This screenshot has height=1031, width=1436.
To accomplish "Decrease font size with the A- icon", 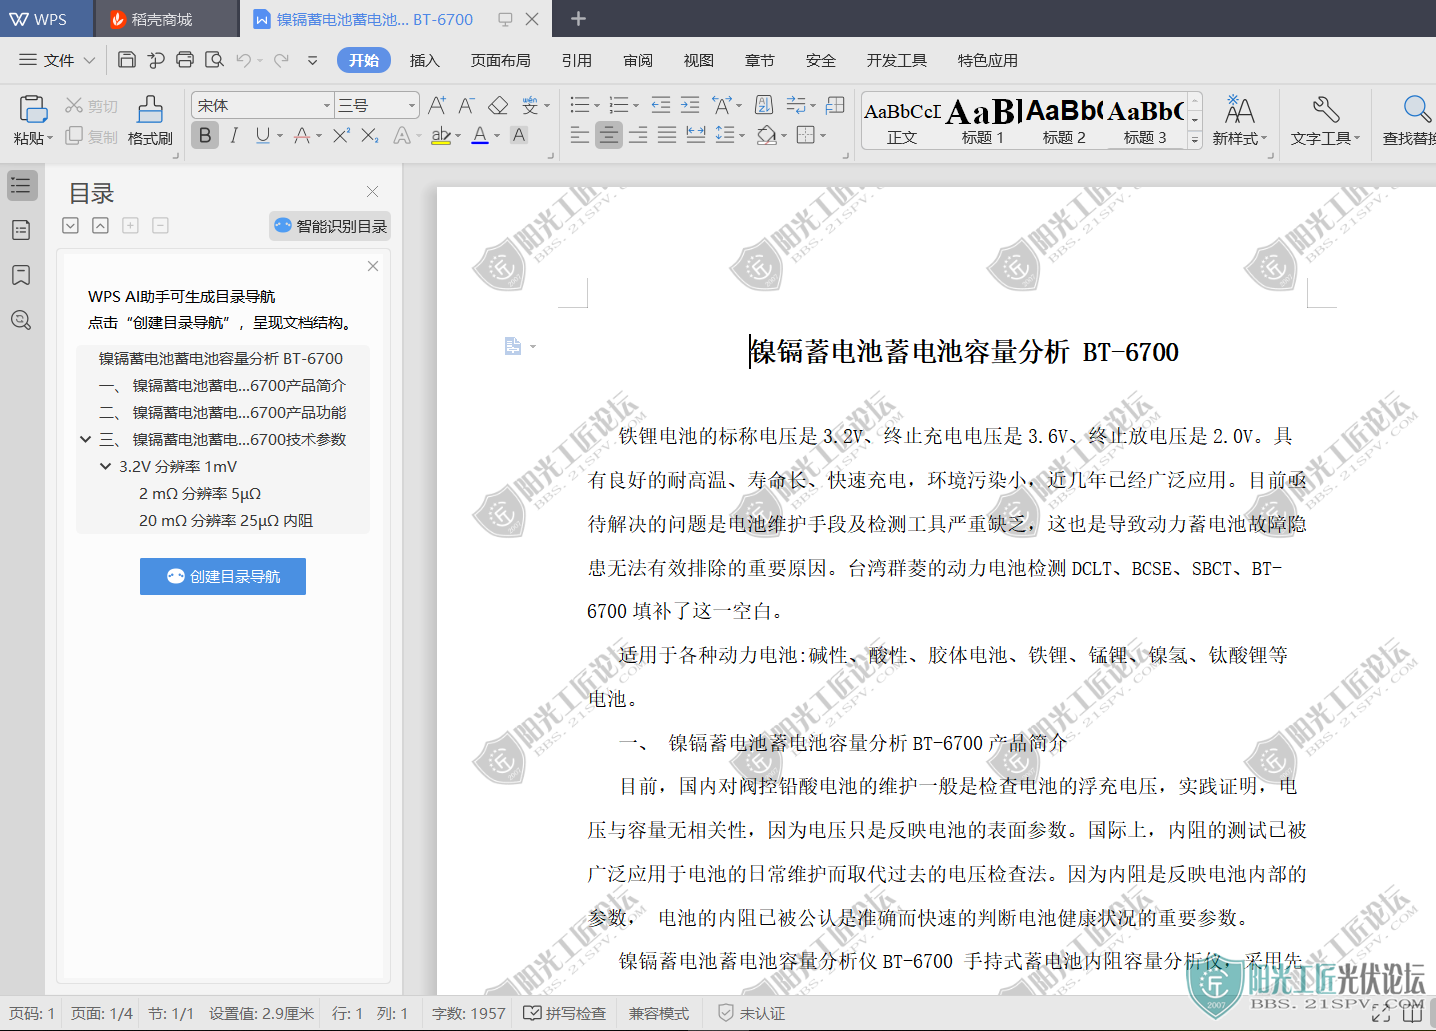I will click(x=467, y=105).
